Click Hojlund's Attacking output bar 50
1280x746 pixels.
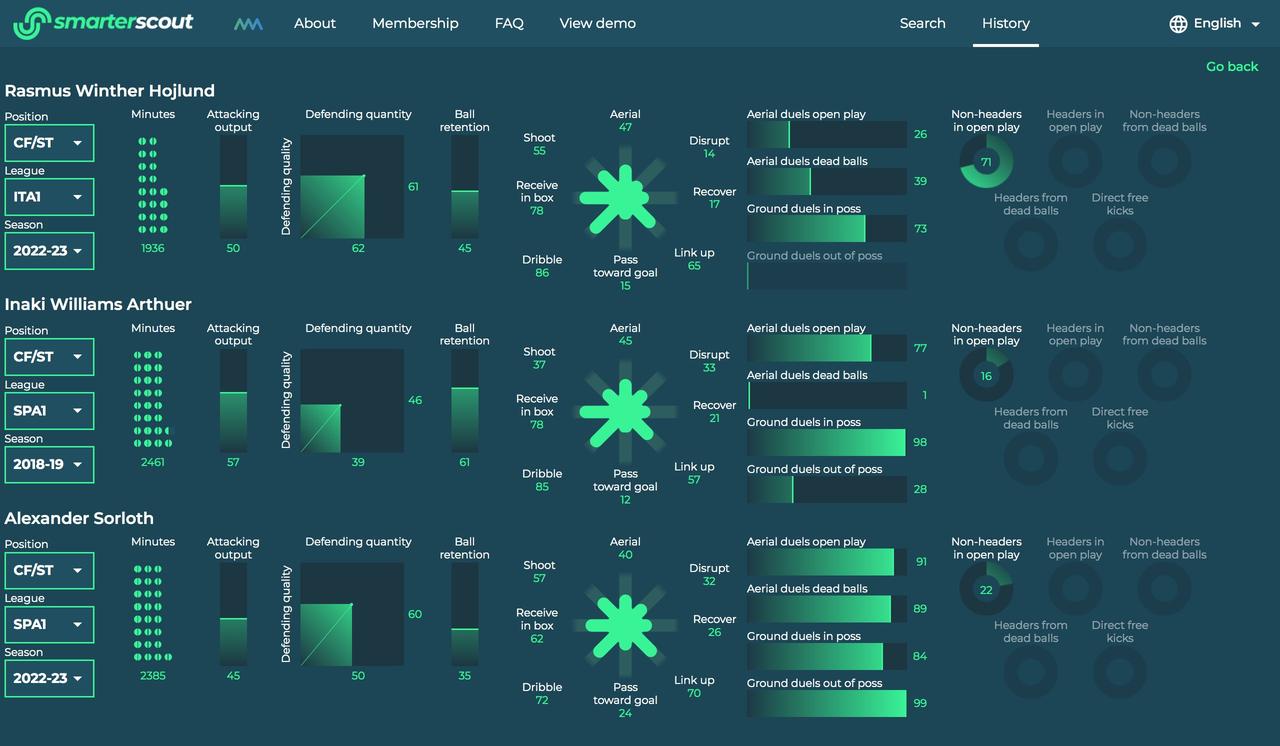[233, 187]
